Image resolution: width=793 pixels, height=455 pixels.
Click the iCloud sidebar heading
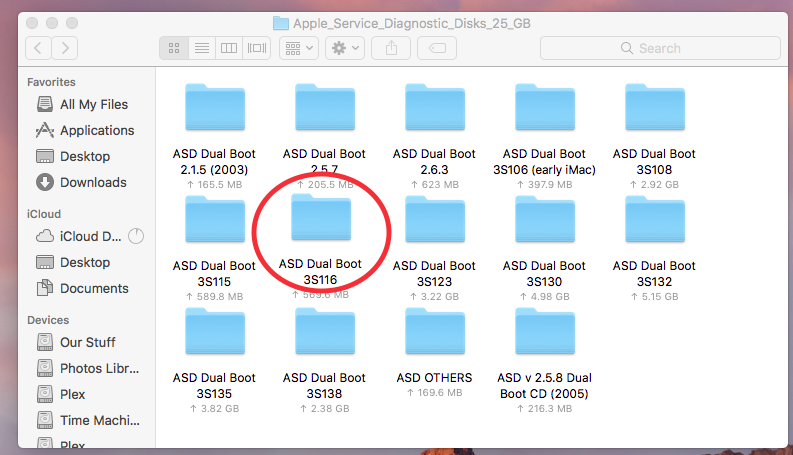tap(43, 214)
